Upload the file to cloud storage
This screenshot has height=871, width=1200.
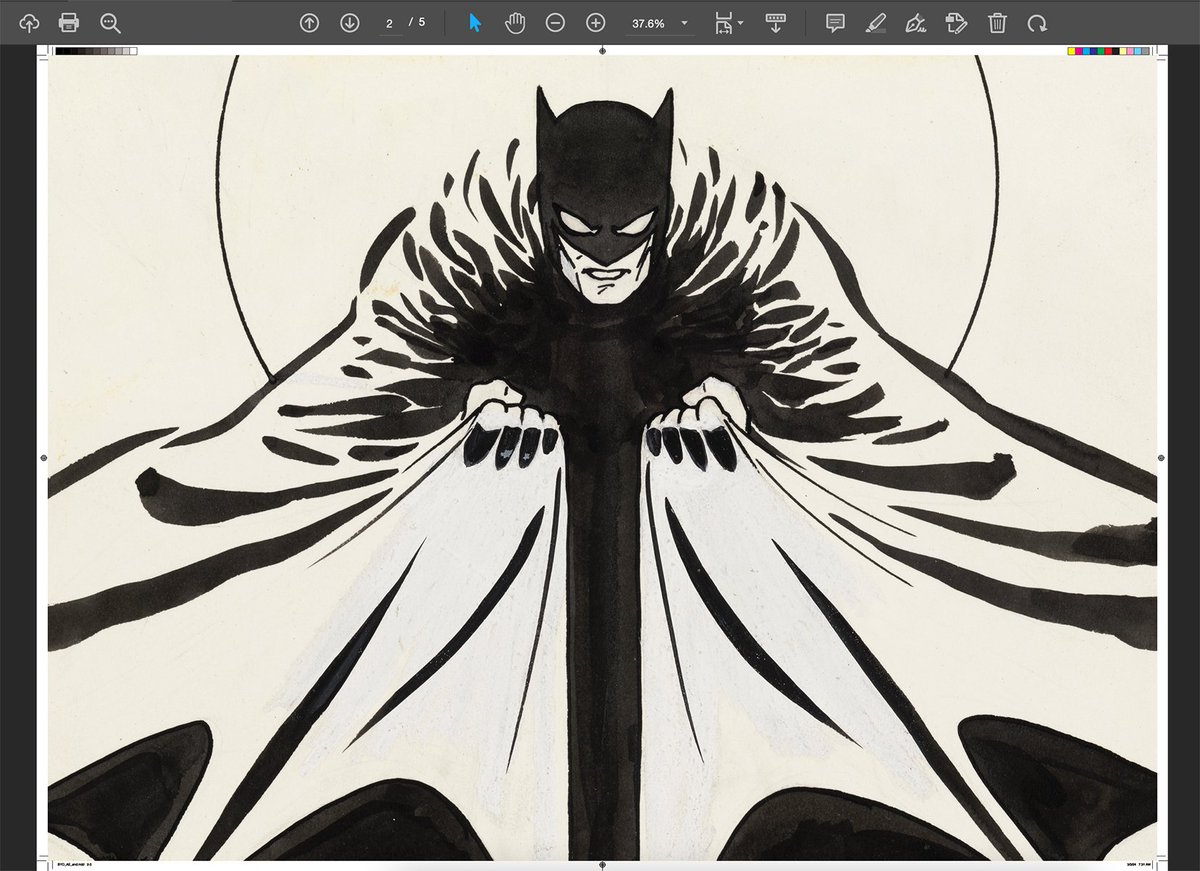coord(28,22)
